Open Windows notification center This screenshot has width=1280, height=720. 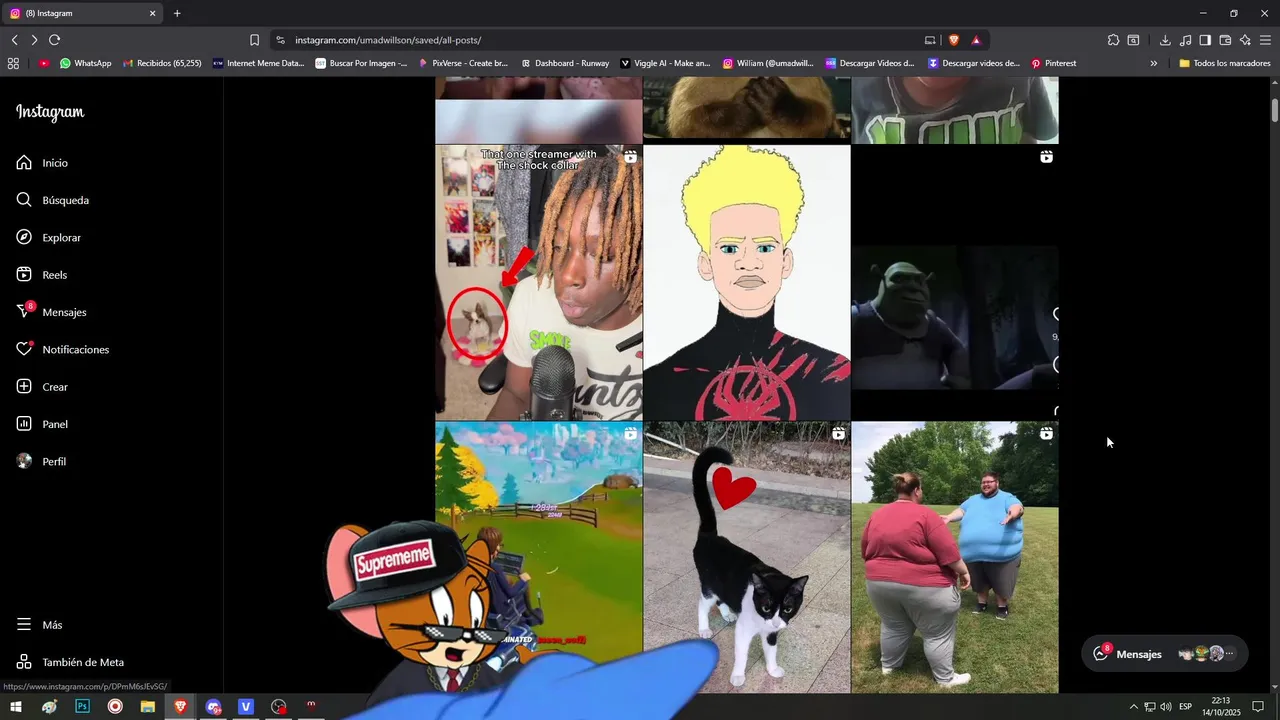(x=1258, y=707)
